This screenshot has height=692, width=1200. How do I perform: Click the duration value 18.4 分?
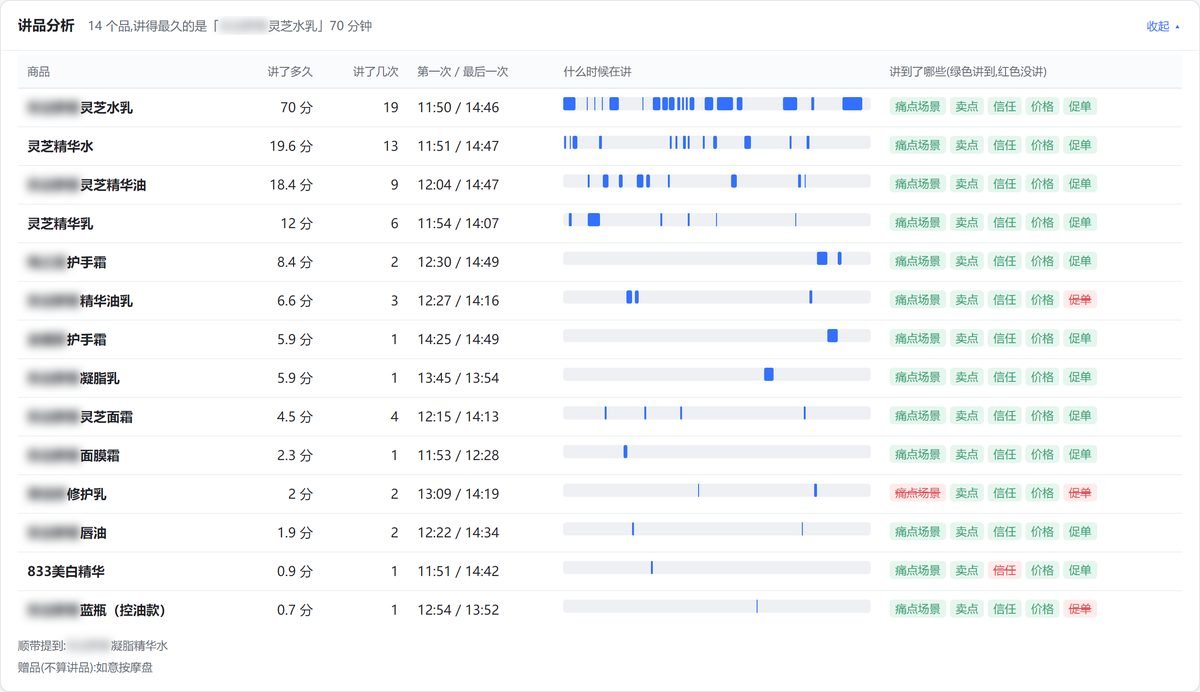[x=291, y=185]
